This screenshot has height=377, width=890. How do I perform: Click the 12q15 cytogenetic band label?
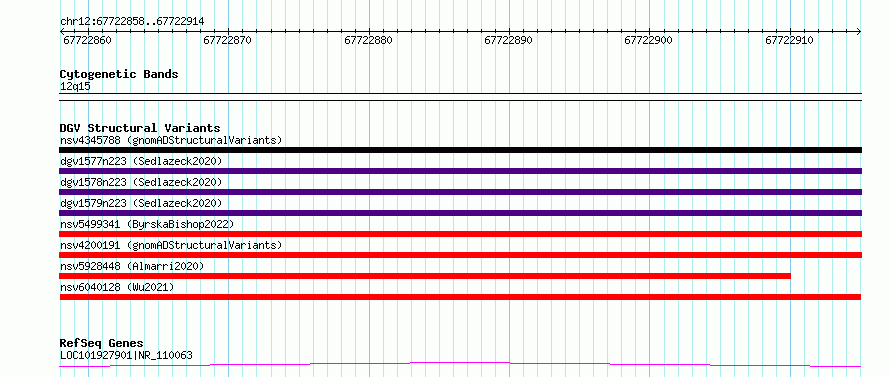click(x=75, y=86)
